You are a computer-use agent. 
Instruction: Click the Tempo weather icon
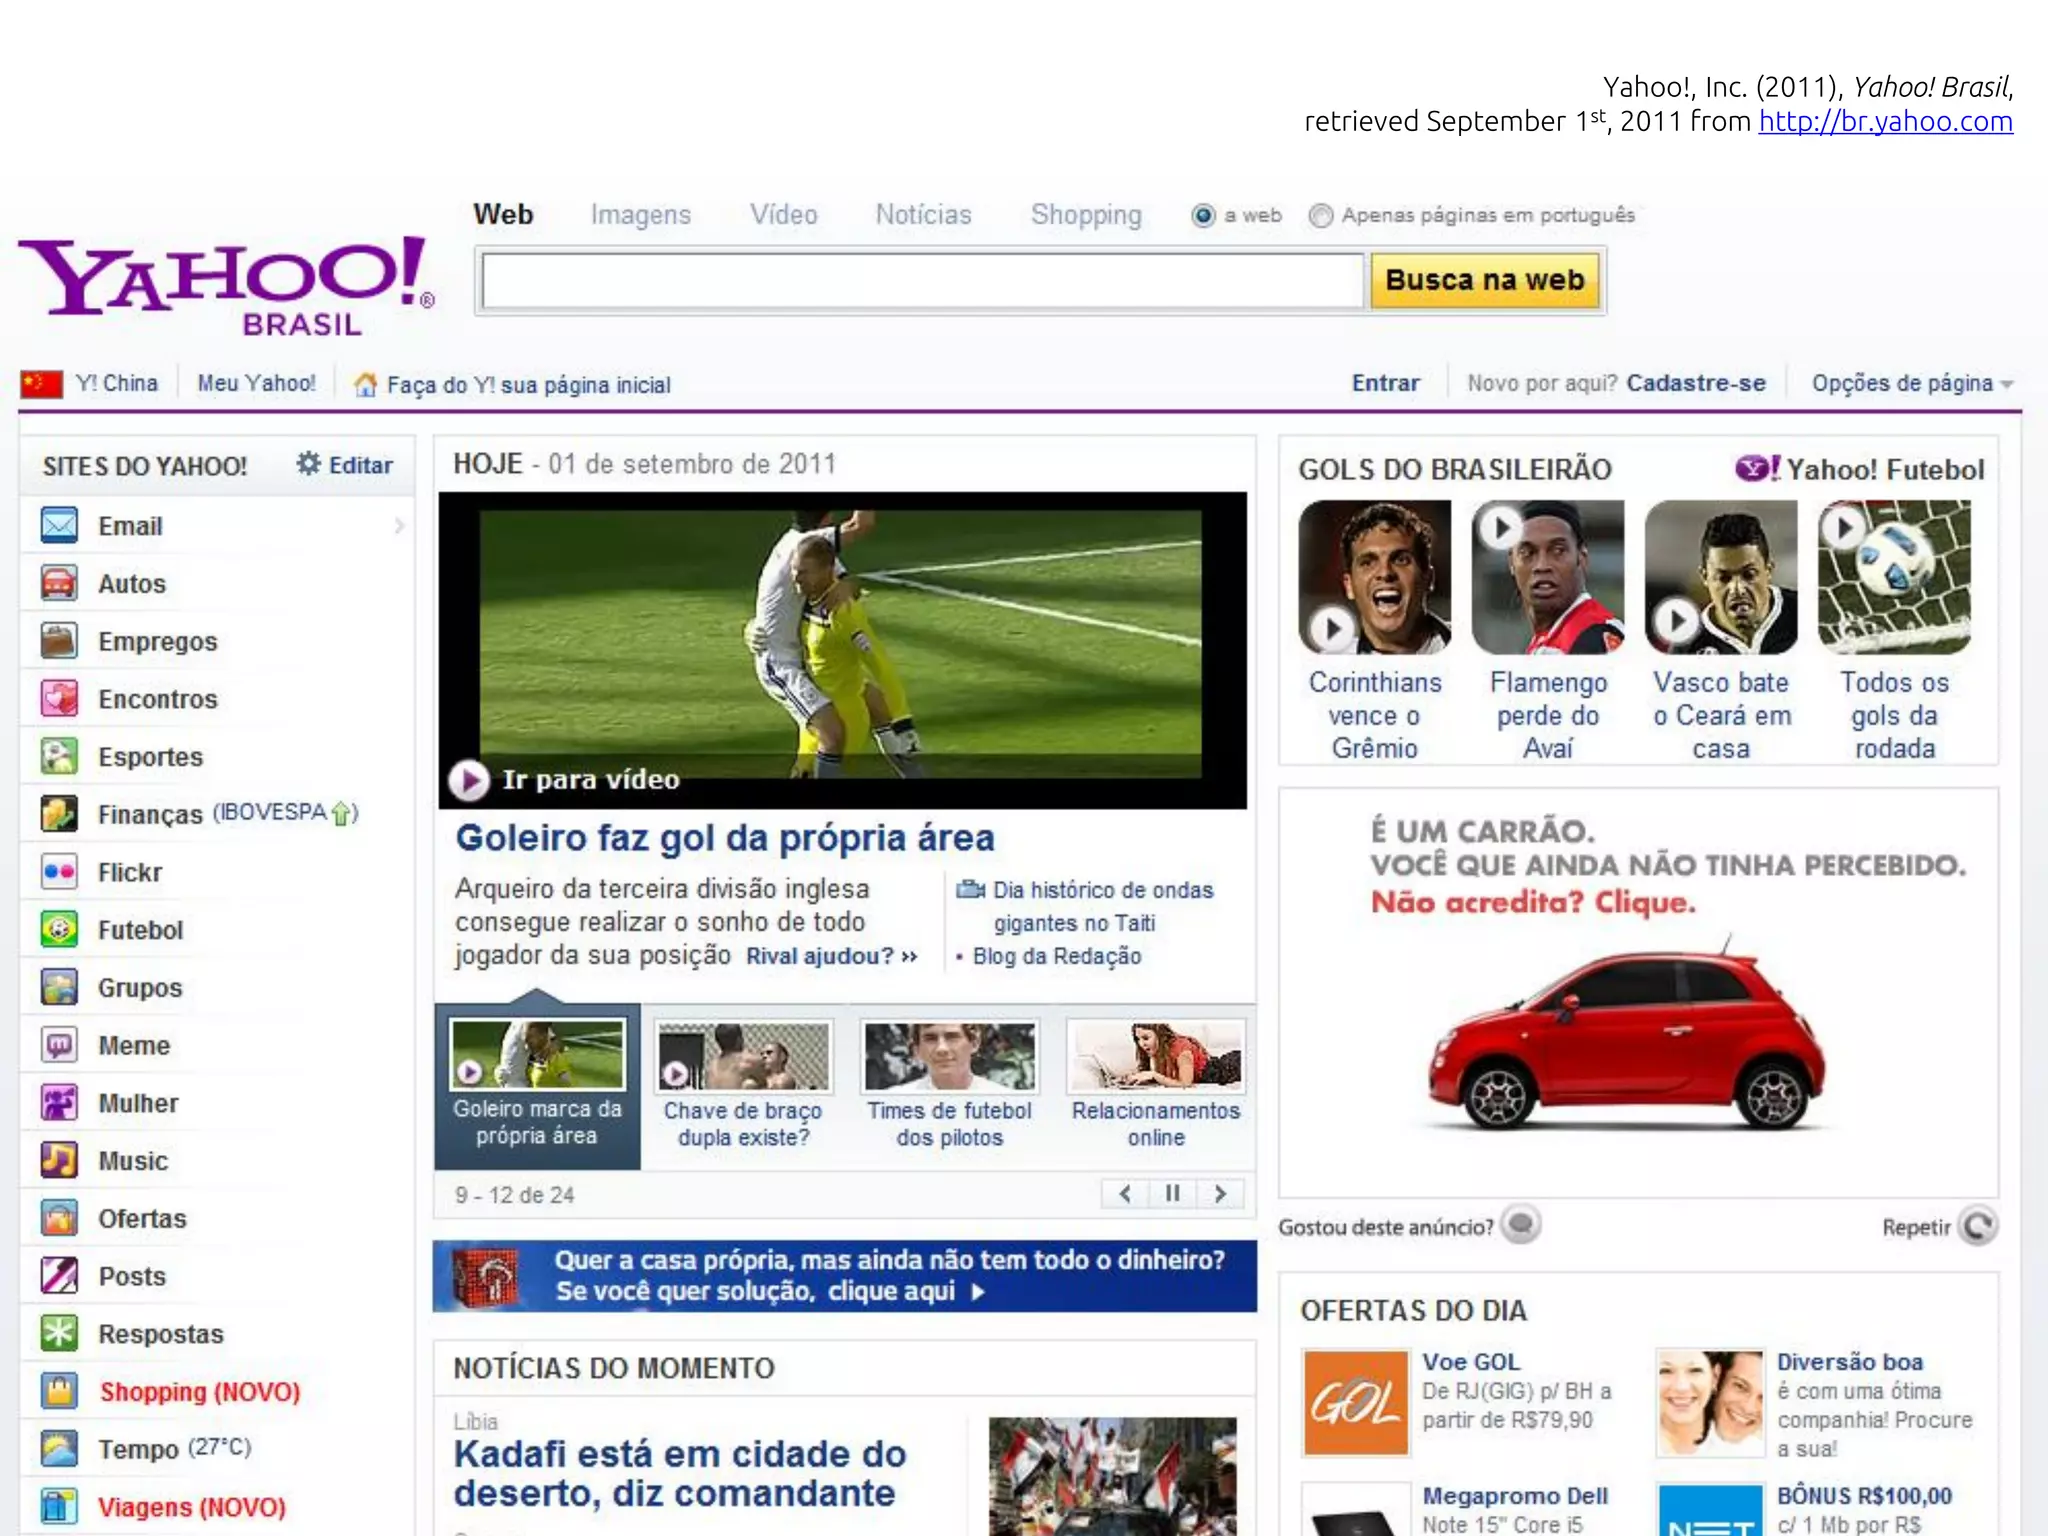(x=59, y=1449)
